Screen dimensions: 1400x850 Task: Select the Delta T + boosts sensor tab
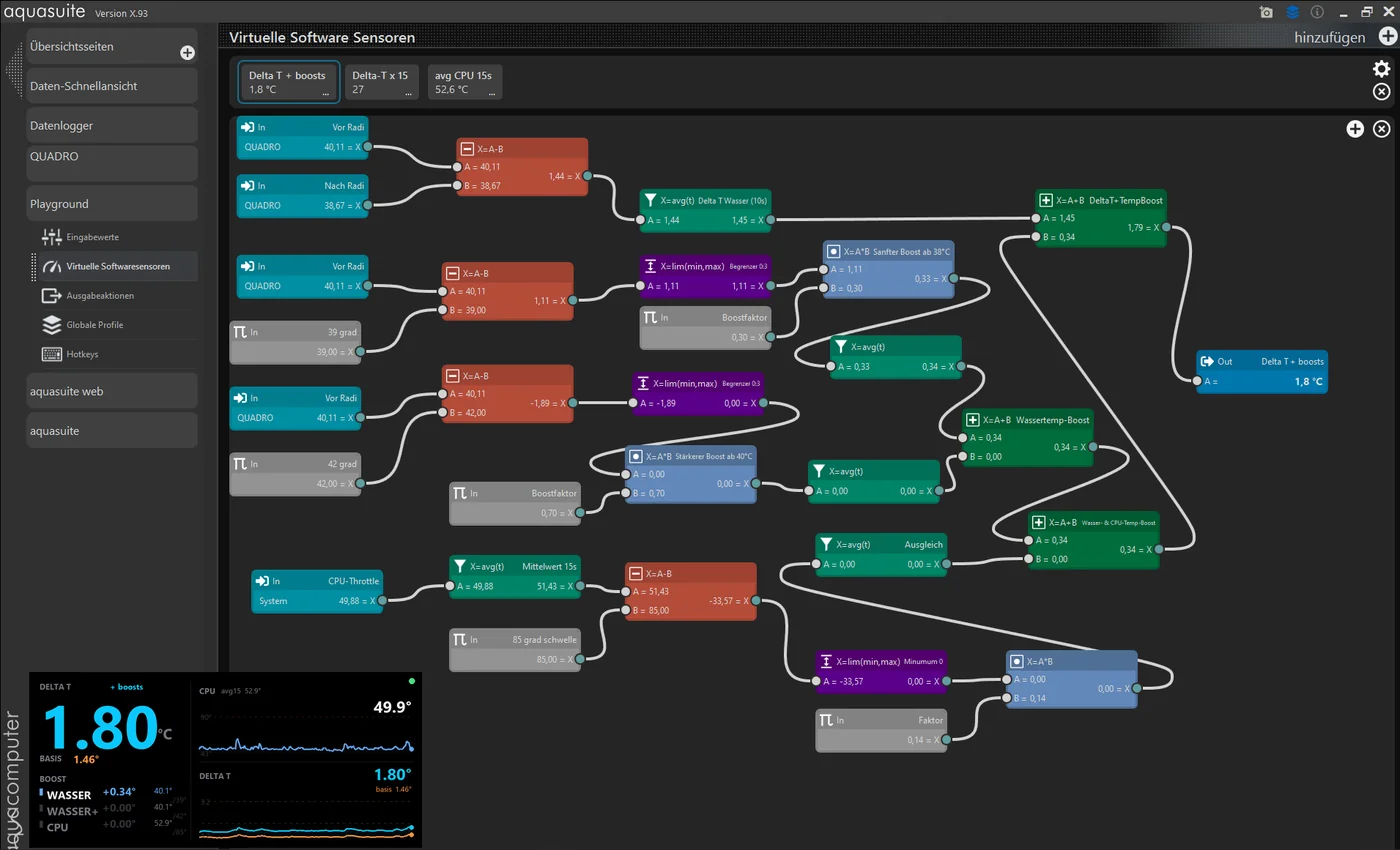pyautogui.click(x=288, y=82)
